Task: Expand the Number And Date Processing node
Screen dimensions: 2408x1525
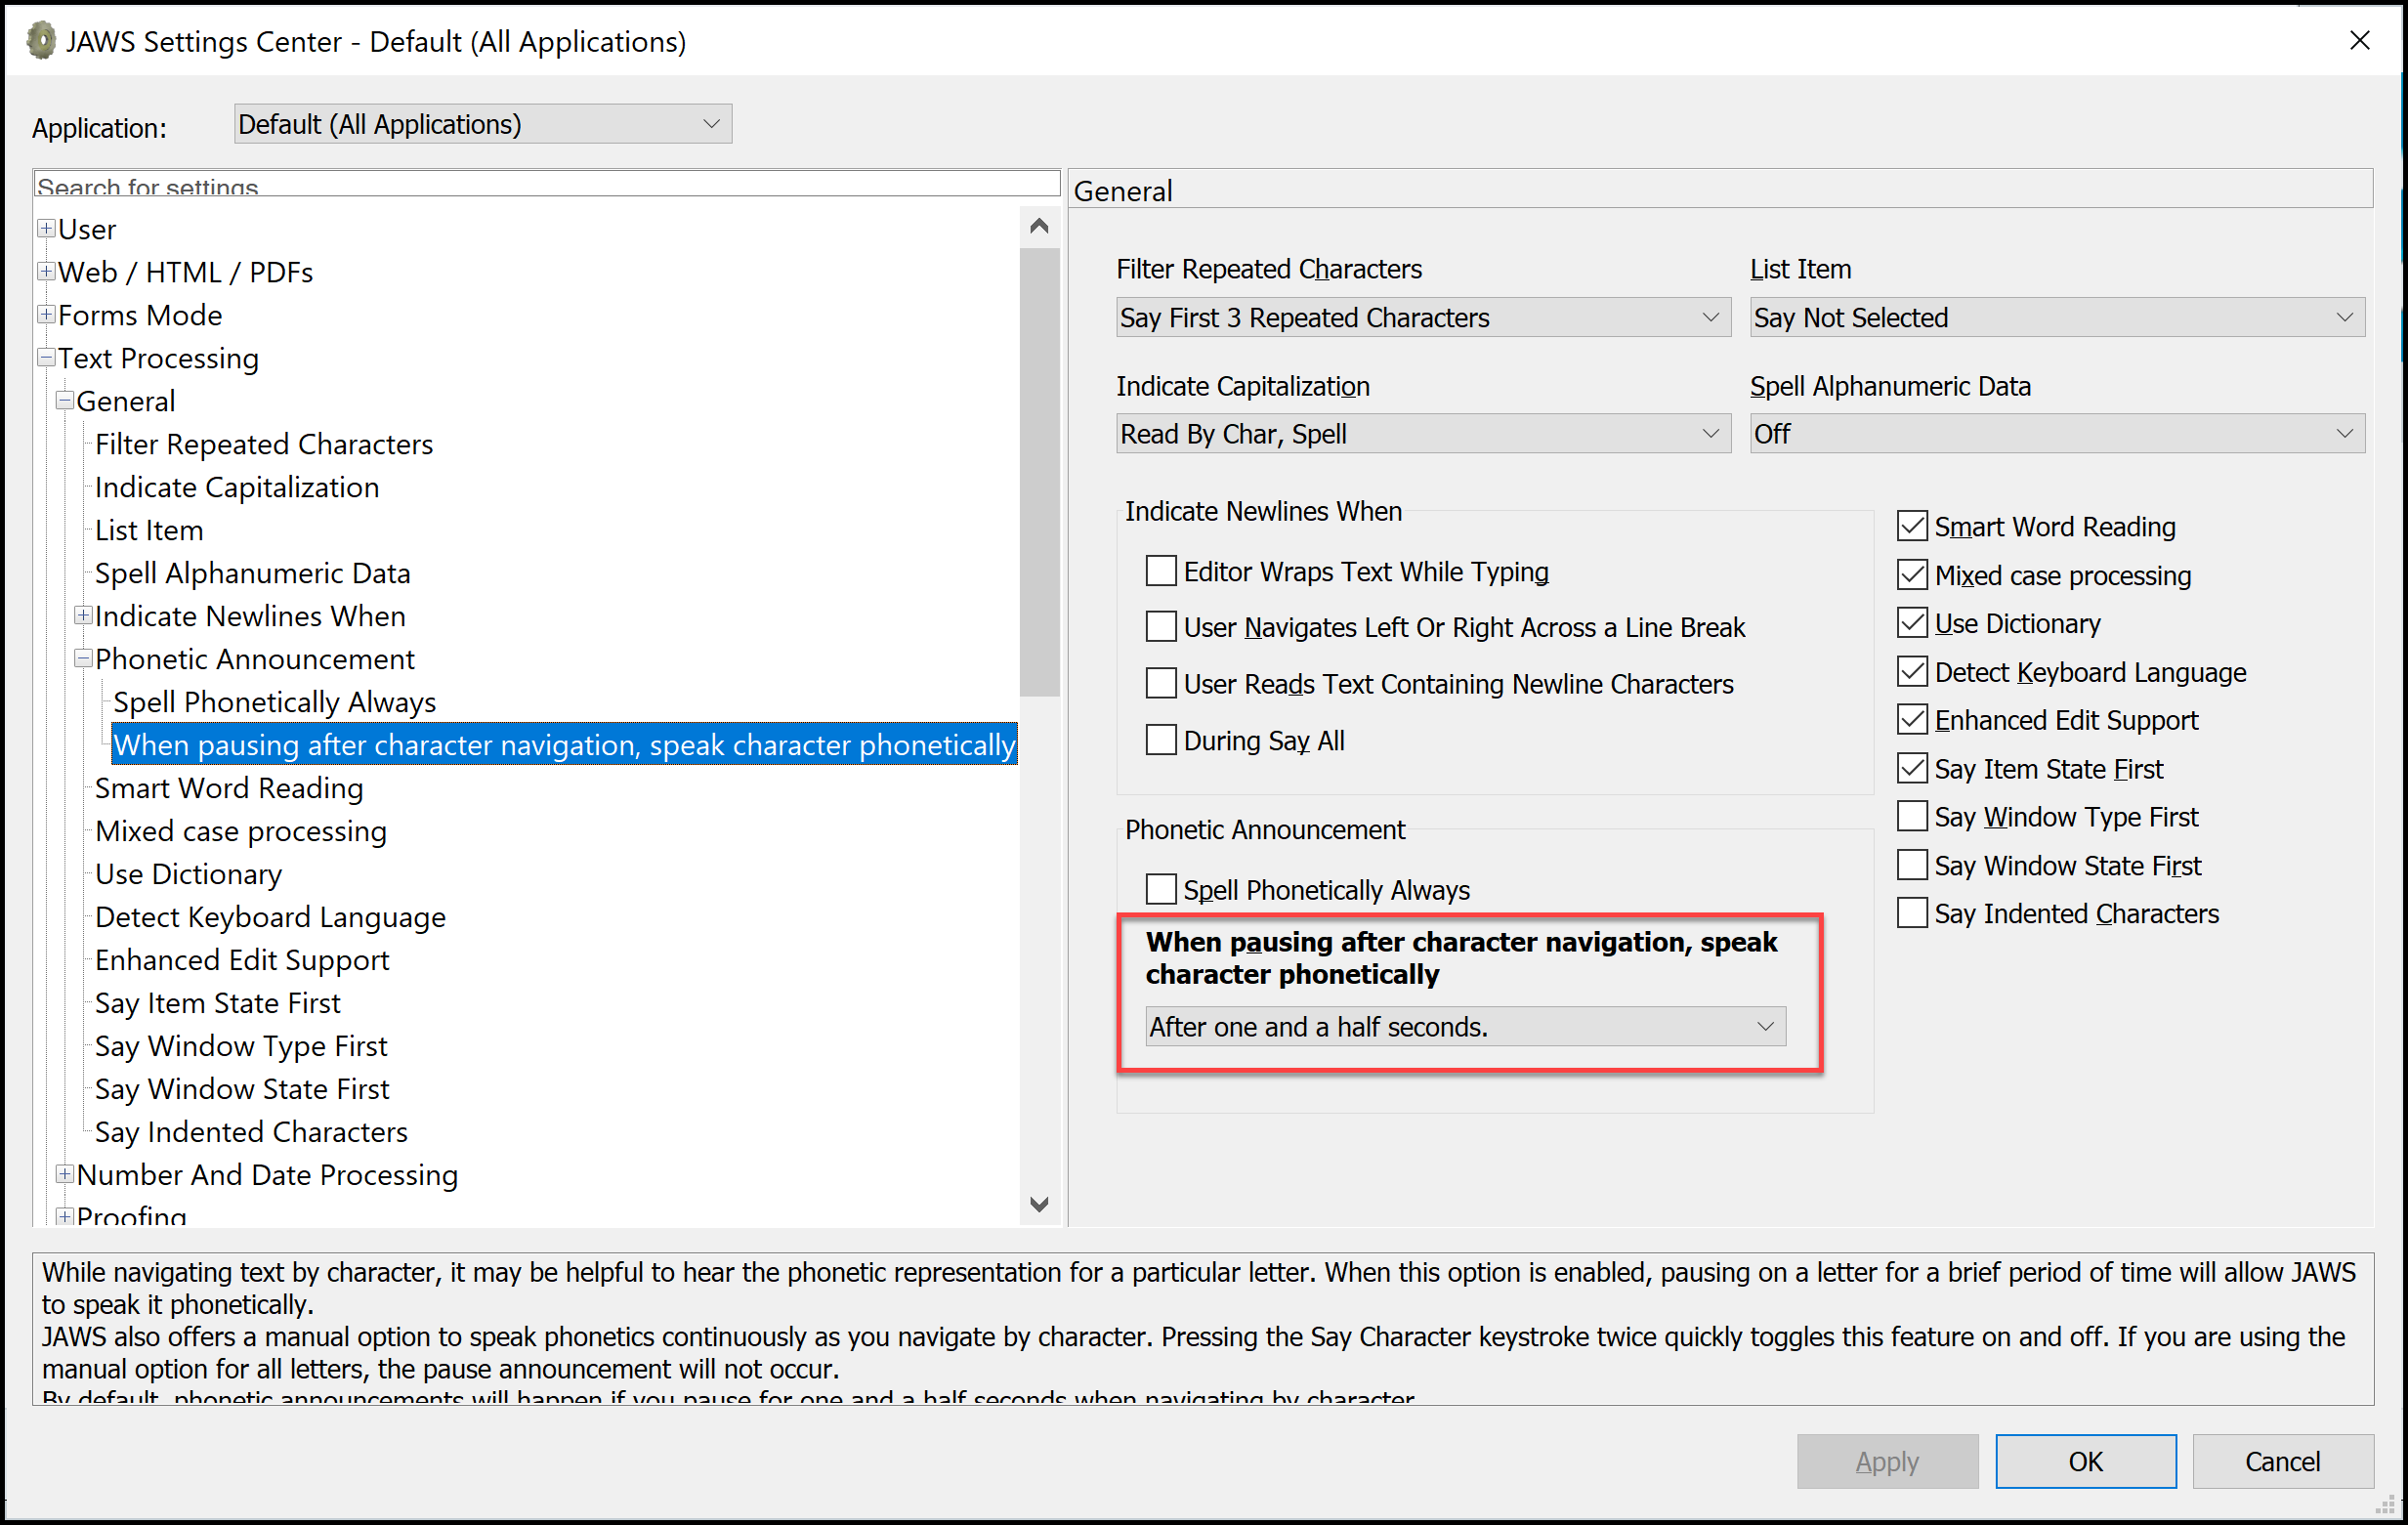Action: pyautogui.click(x=65, y=1175)
